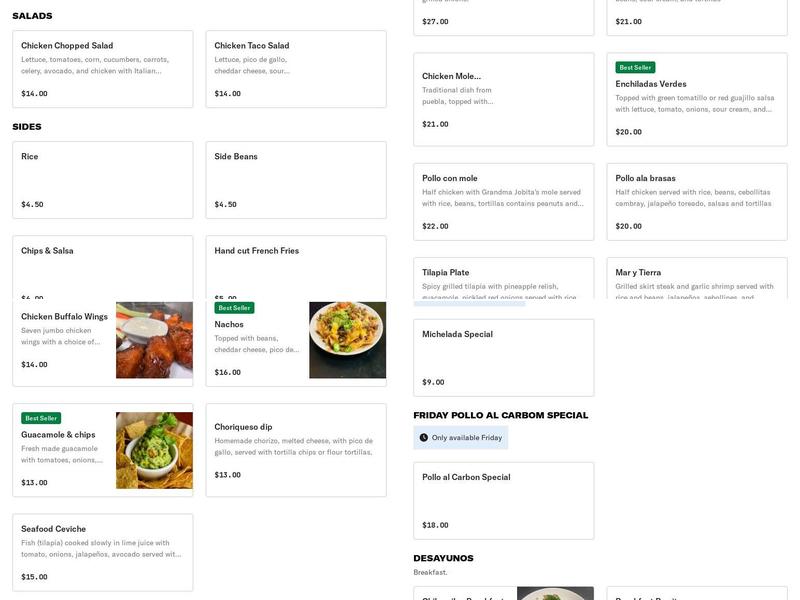Click the clock icon beside Only available Friday
Image resolution: width=800 pixels, height=600 pixels.
[x=424, y=438]
